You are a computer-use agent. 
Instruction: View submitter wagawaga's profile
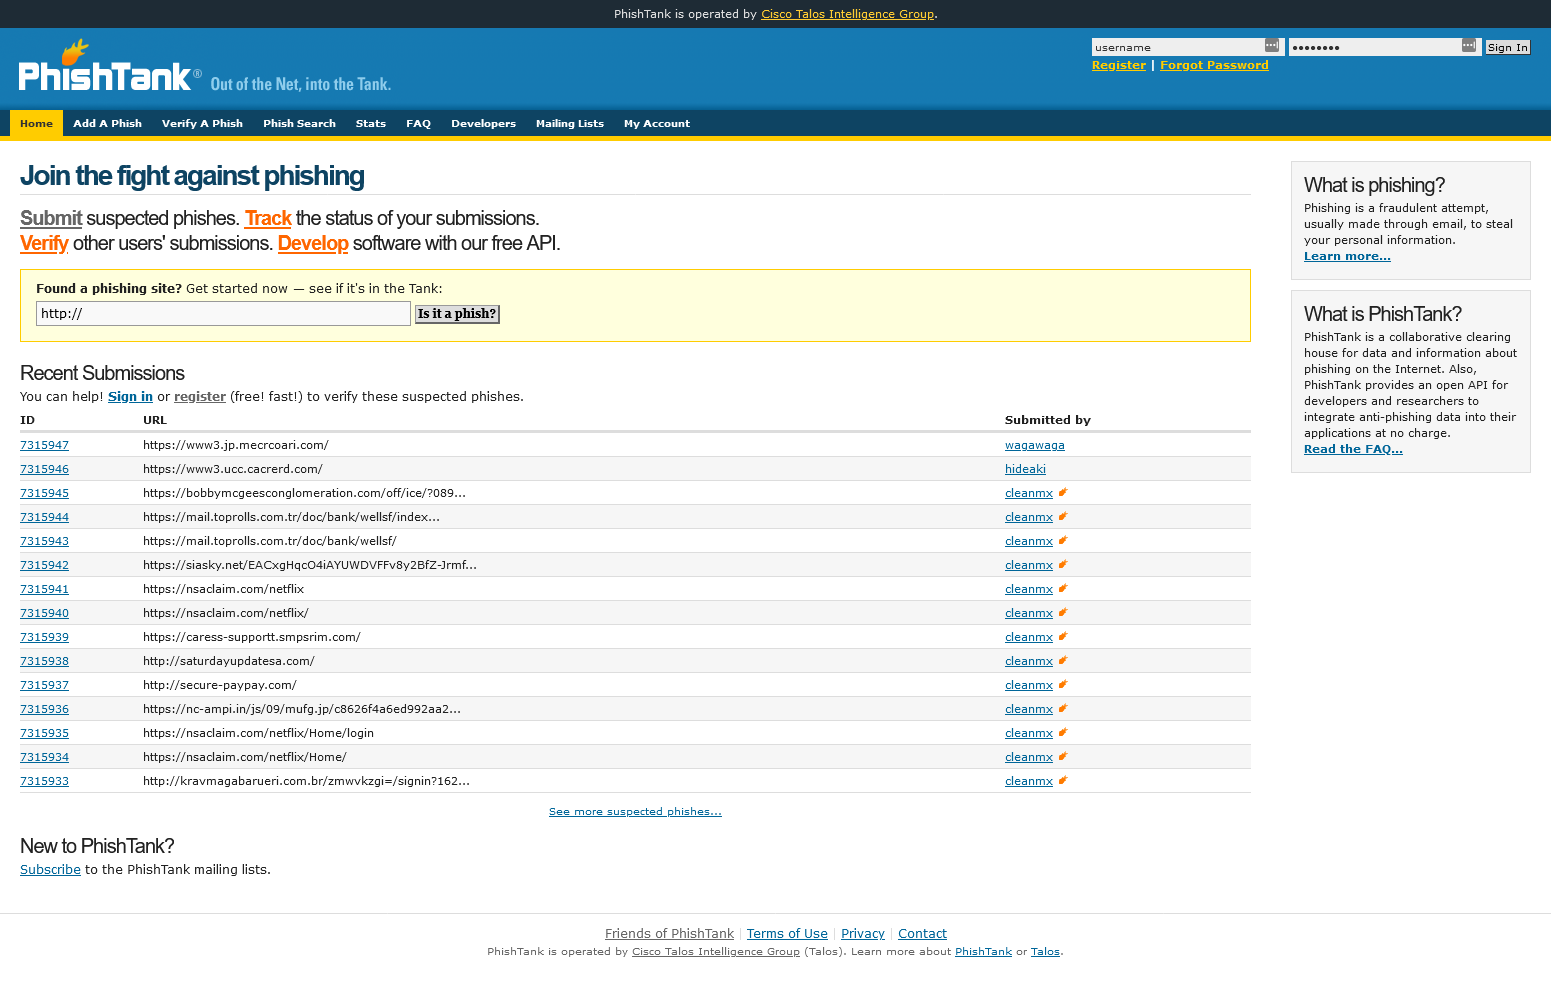pos(1034,445)
